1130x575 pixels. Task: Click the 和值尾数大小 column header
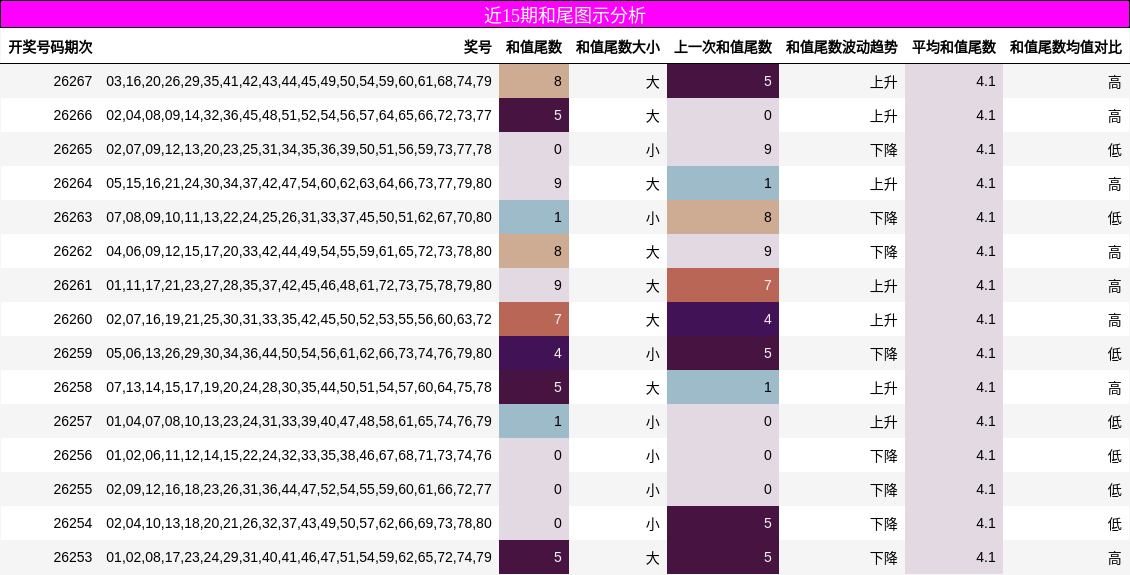[x=617, y=47]
